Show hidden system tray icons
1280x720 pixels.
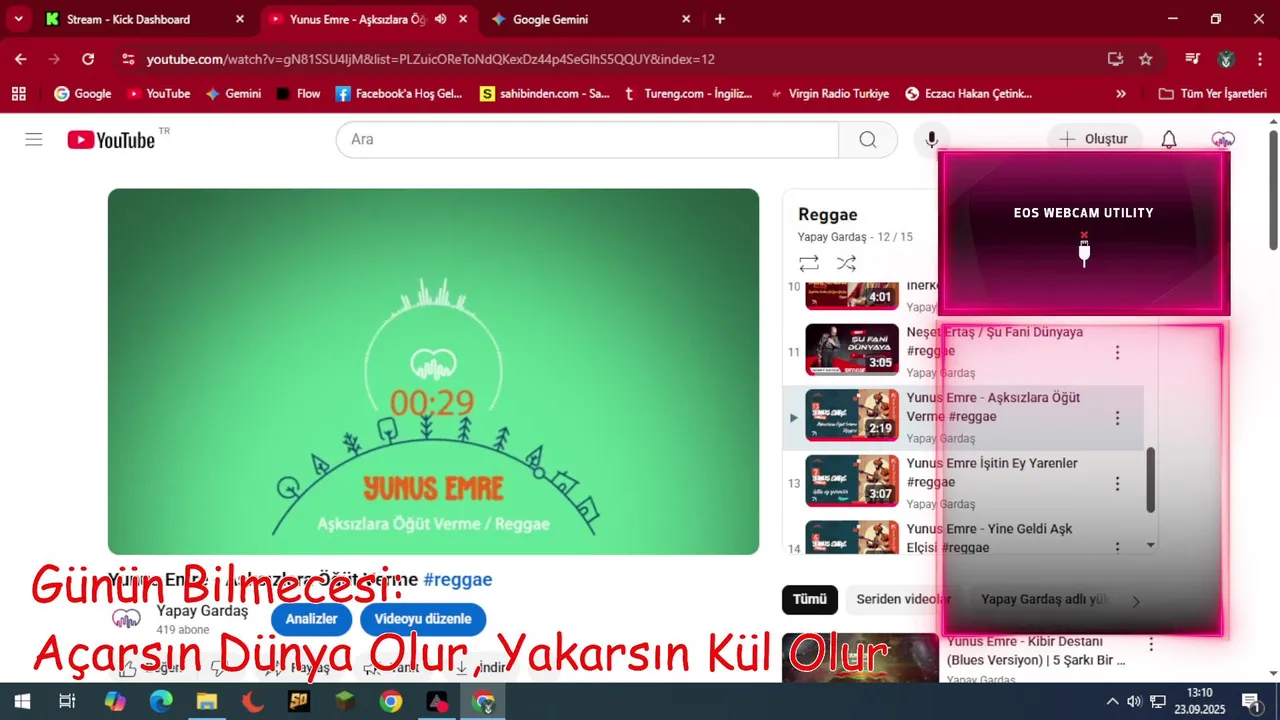coord(1111,701)
